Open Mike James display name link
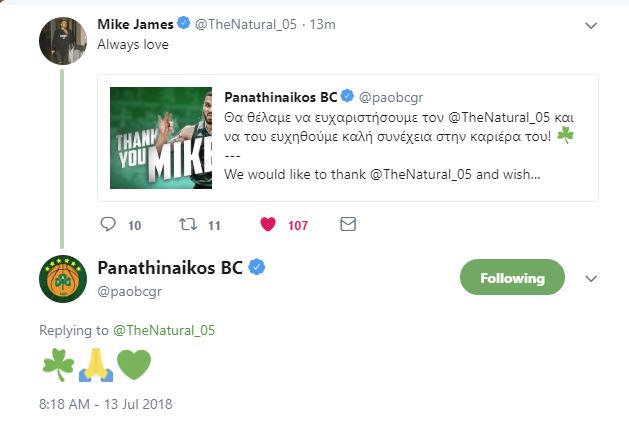 134,23
